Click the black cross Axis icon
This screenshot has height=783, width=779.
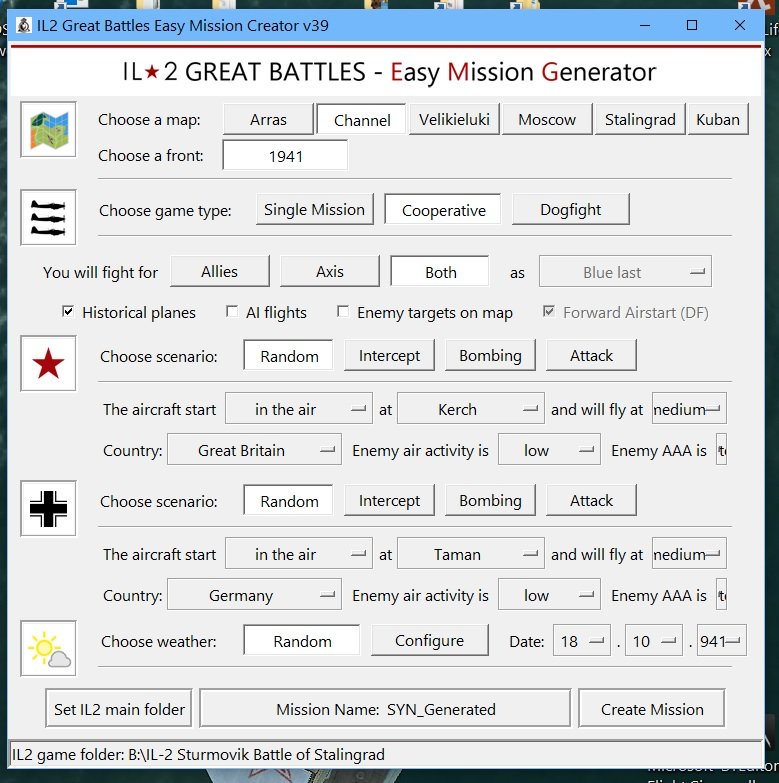point(48,508)
